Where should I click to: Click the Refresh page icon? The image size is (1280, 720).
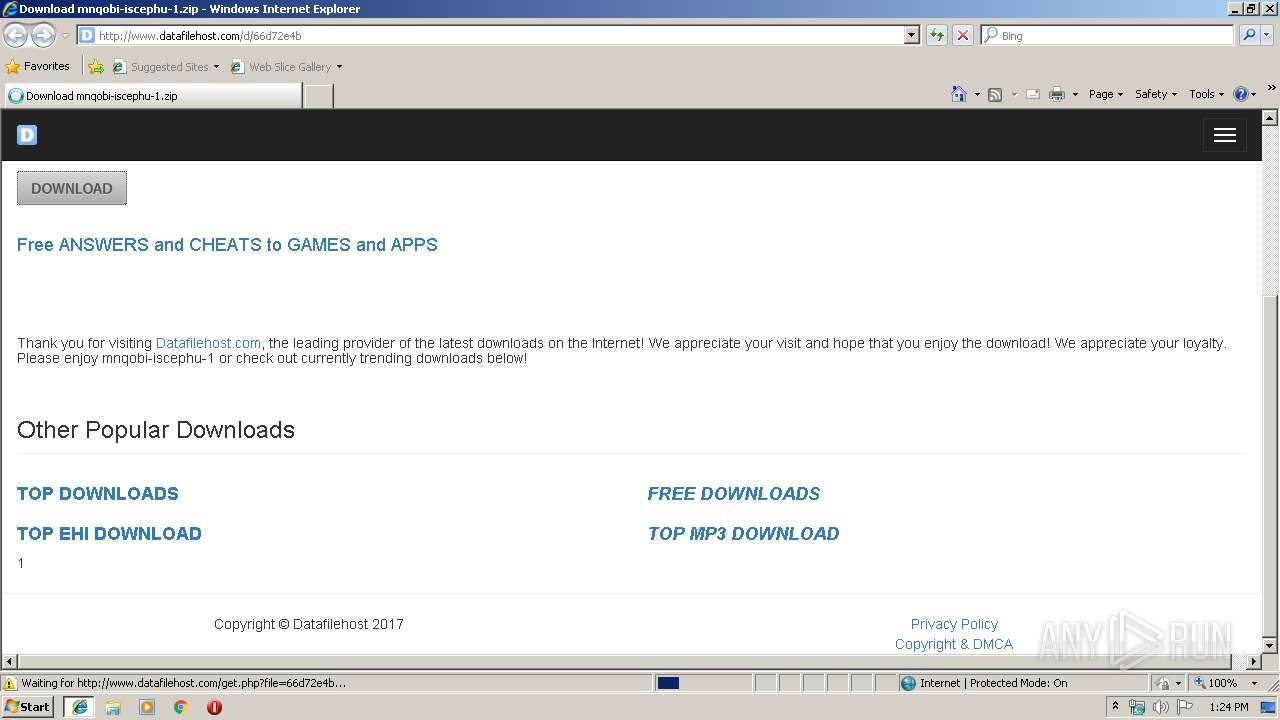[x=937, y=35]
